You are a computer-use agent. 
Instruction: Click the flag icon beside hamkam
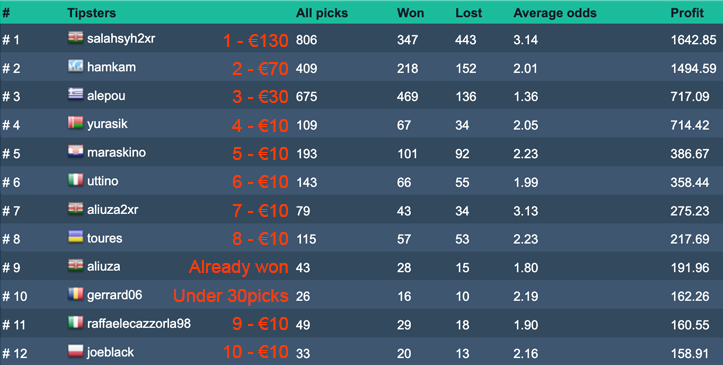(76, 66)
